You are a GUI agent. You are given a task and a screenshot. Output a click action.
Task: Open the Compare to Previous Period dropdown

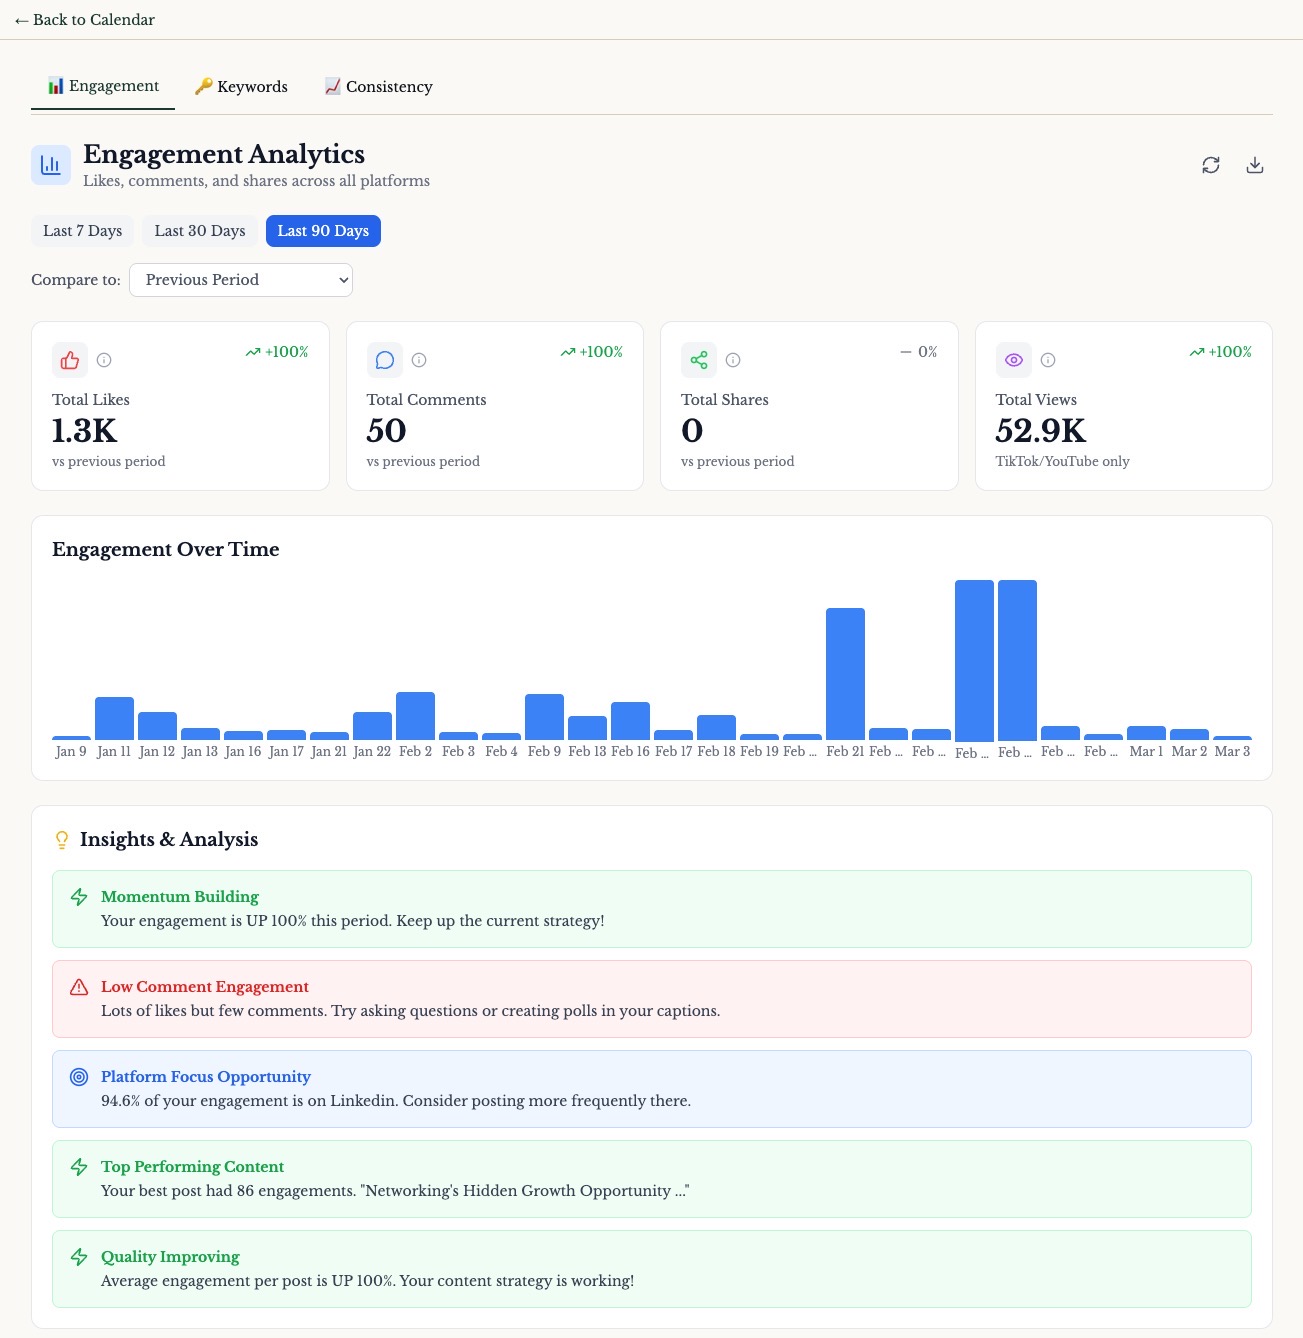click(x=240, y=280)
